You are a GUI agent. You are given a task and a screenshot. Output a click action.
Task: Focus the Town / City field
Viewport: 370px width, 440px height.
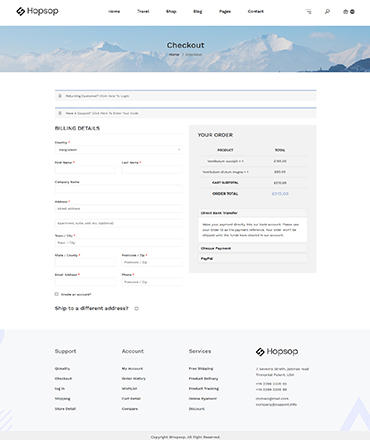(119, 243)
